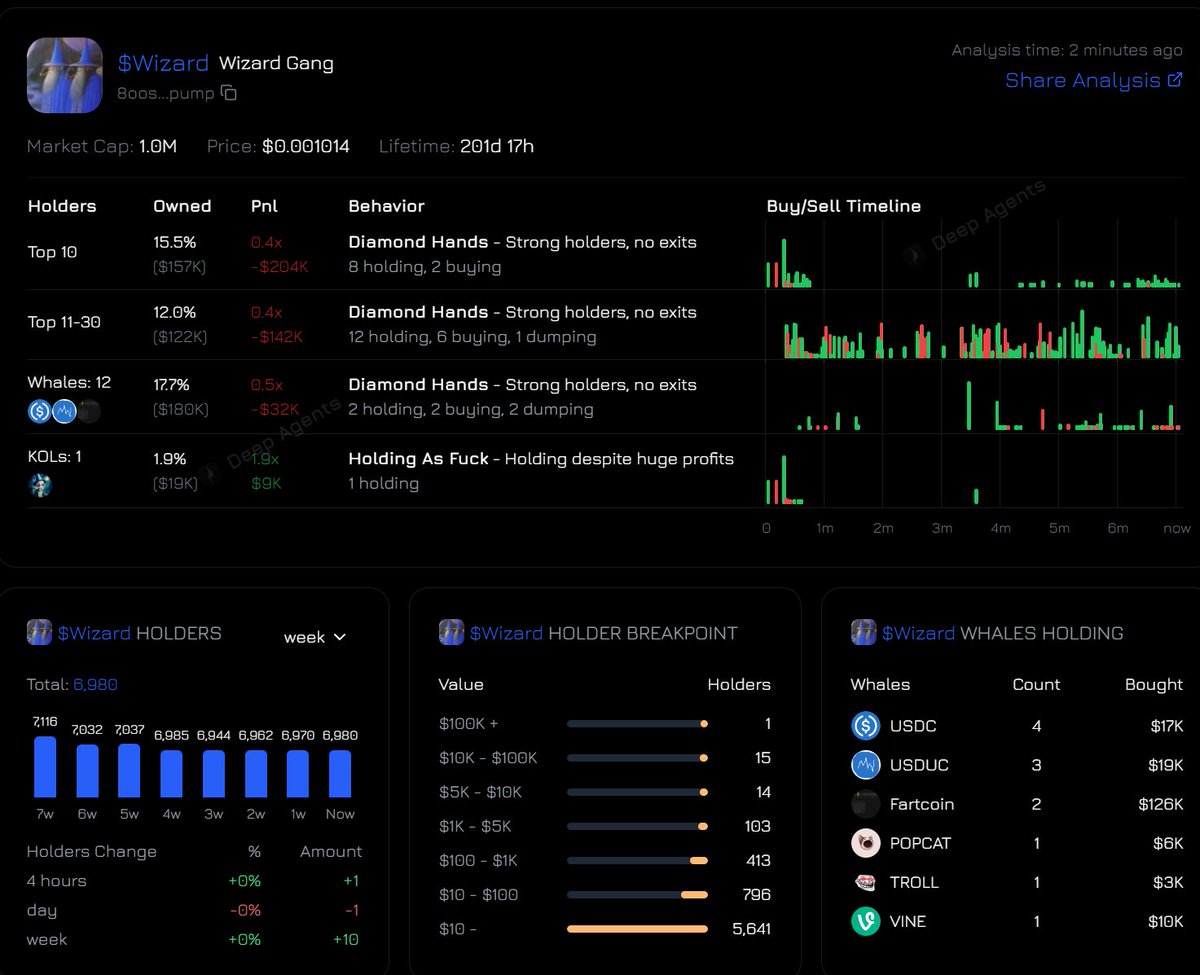
Task: Click the Lifetime 201d 17h value
Action: (x=497, y=146)
